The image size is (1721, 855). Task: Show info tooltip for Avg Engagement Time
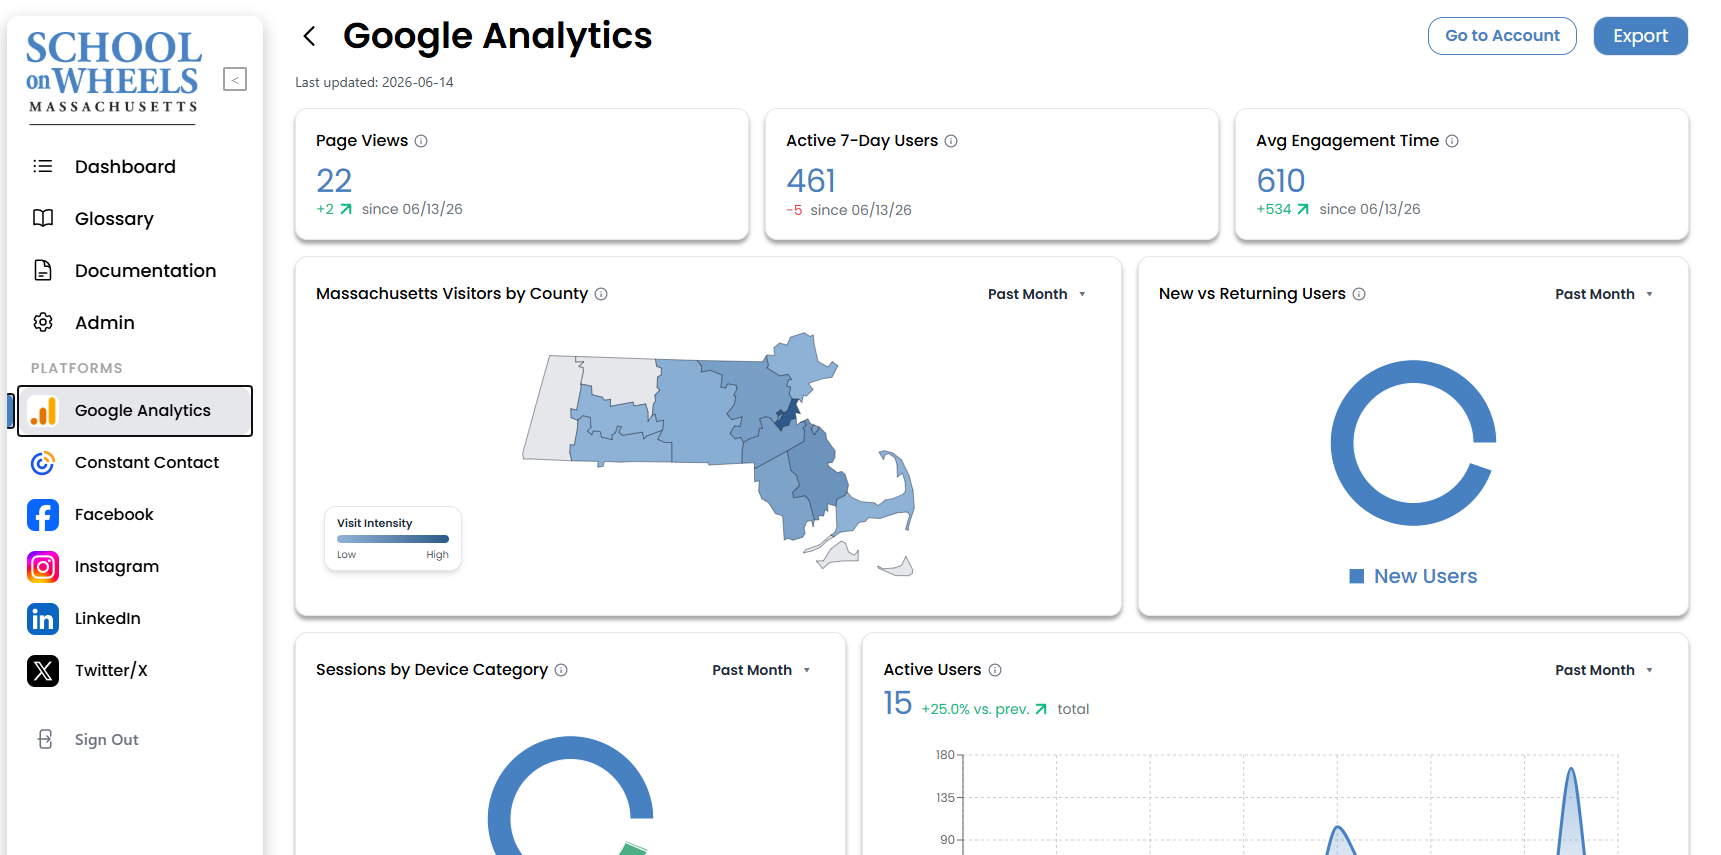tap(1452, 141)
